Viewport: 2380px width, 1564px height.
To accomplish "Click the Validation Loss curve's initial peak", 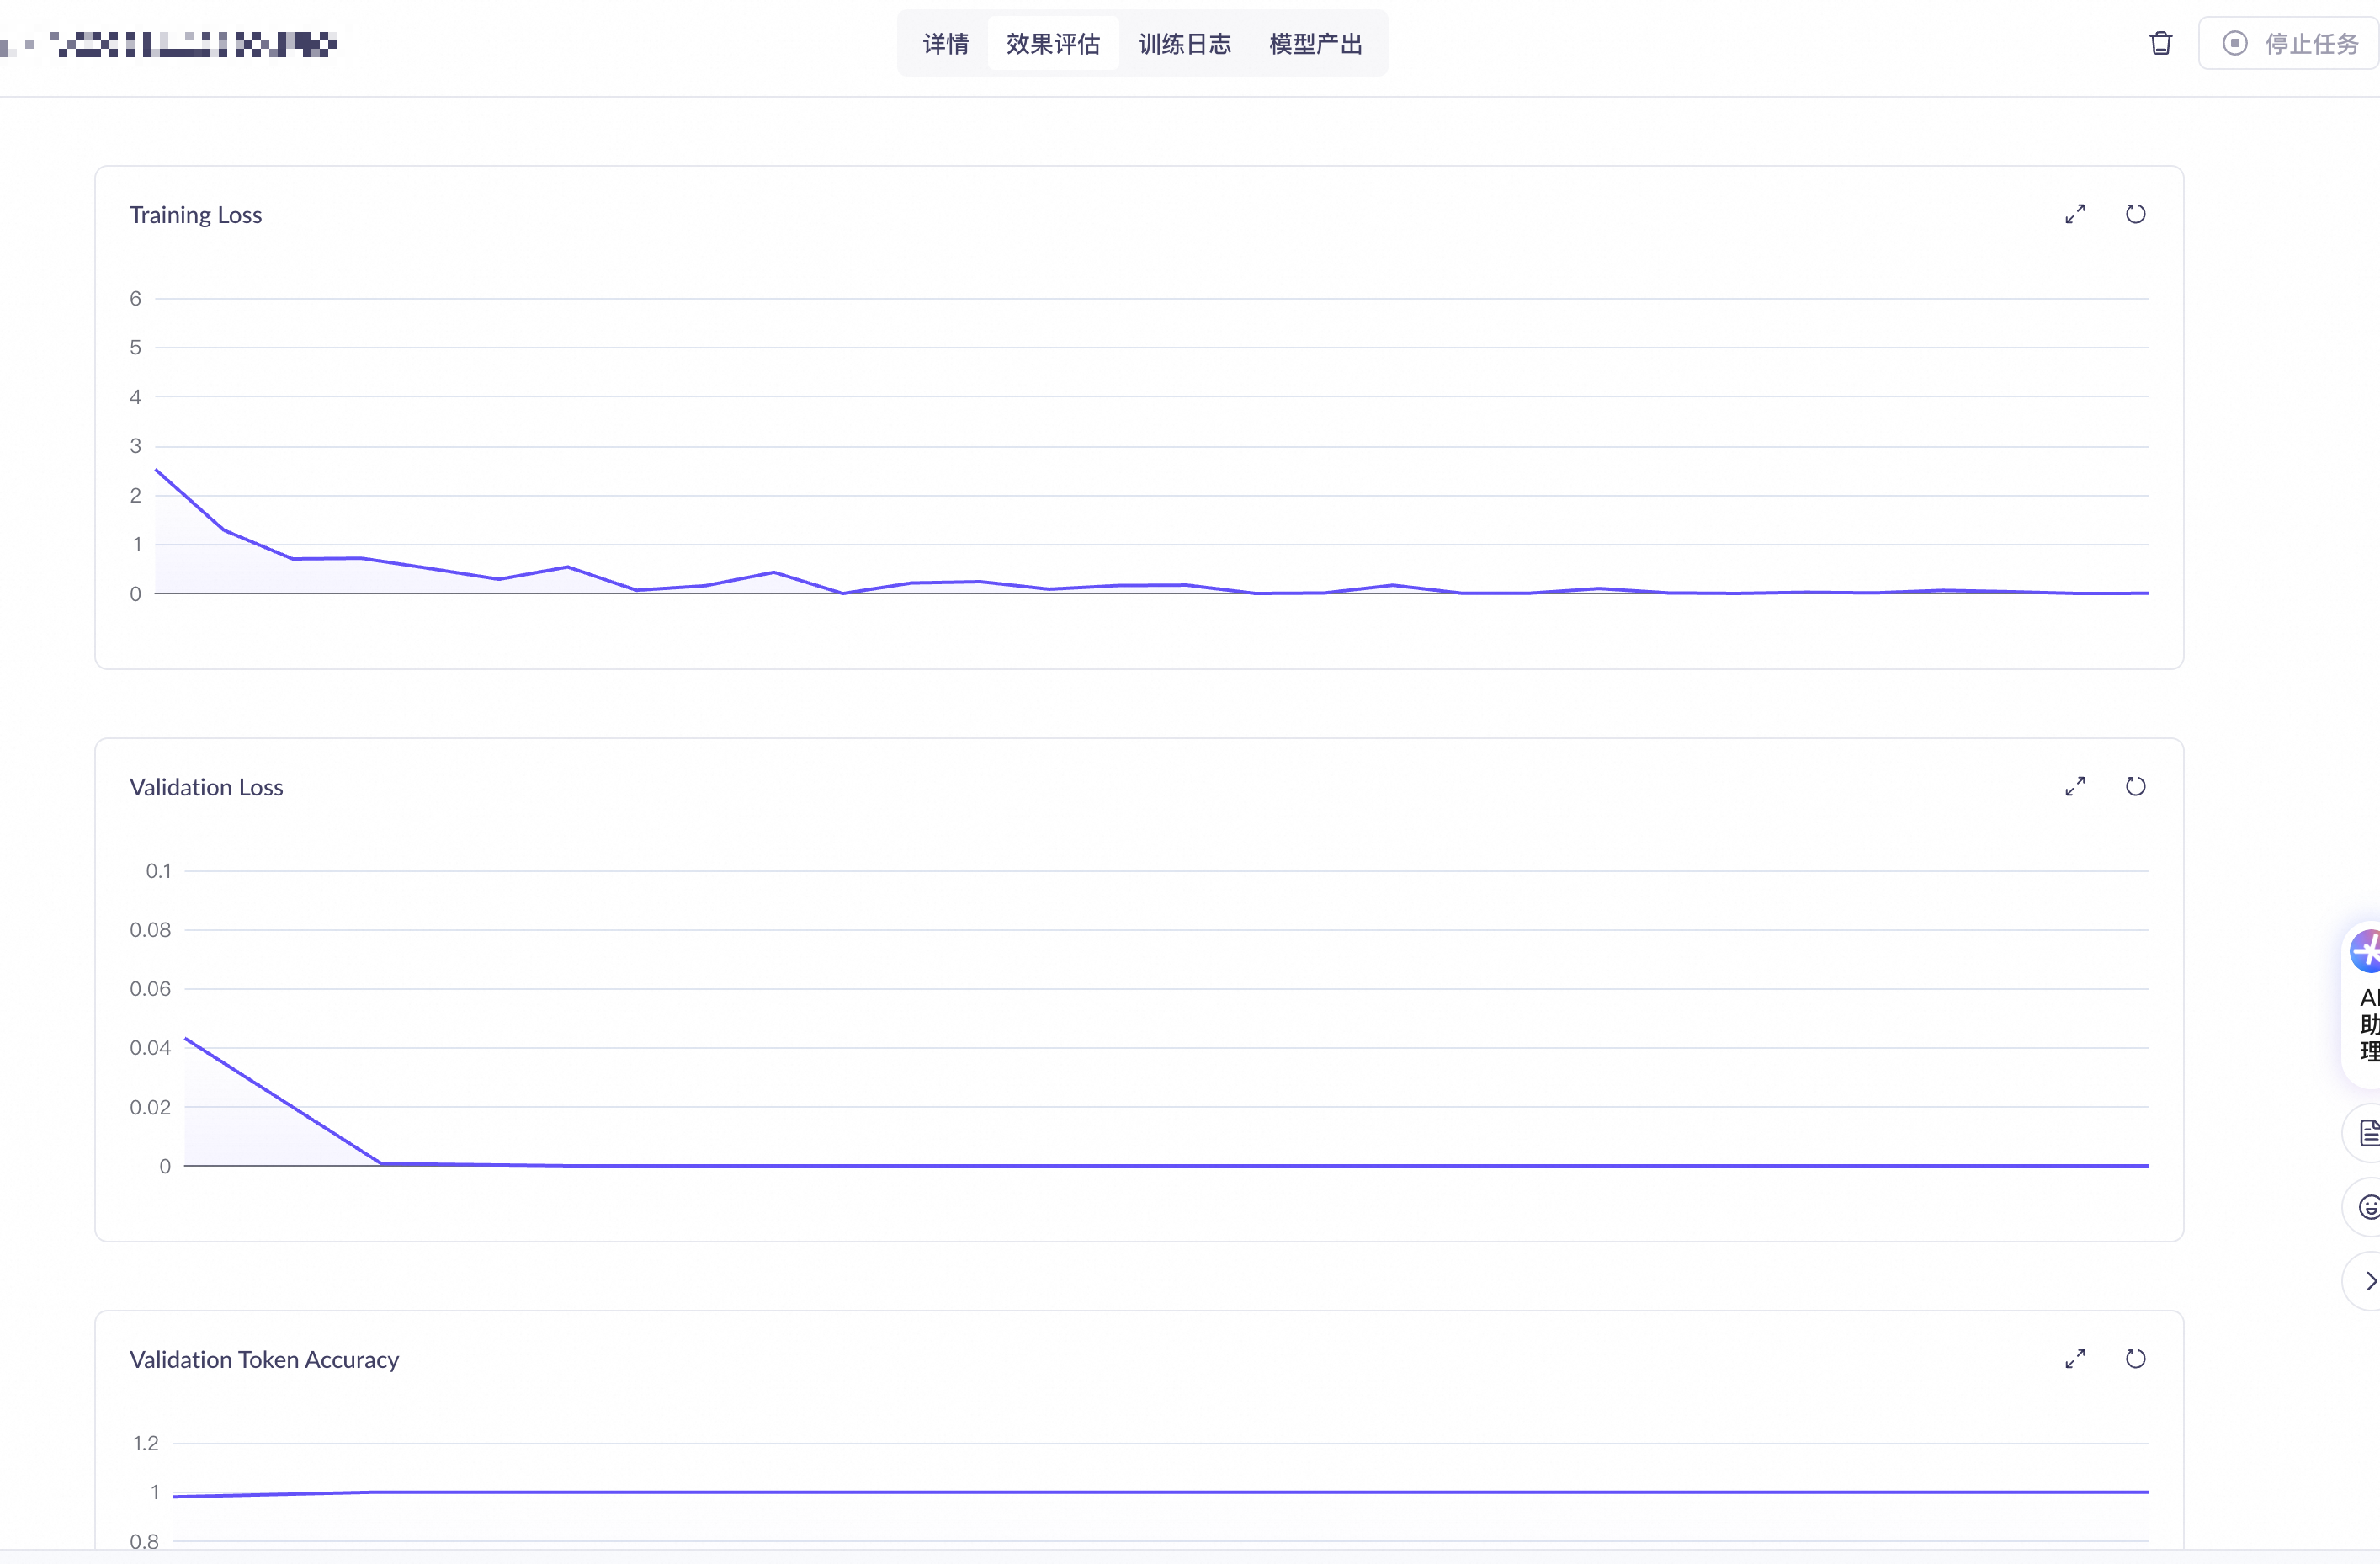I will (187, 1039).
